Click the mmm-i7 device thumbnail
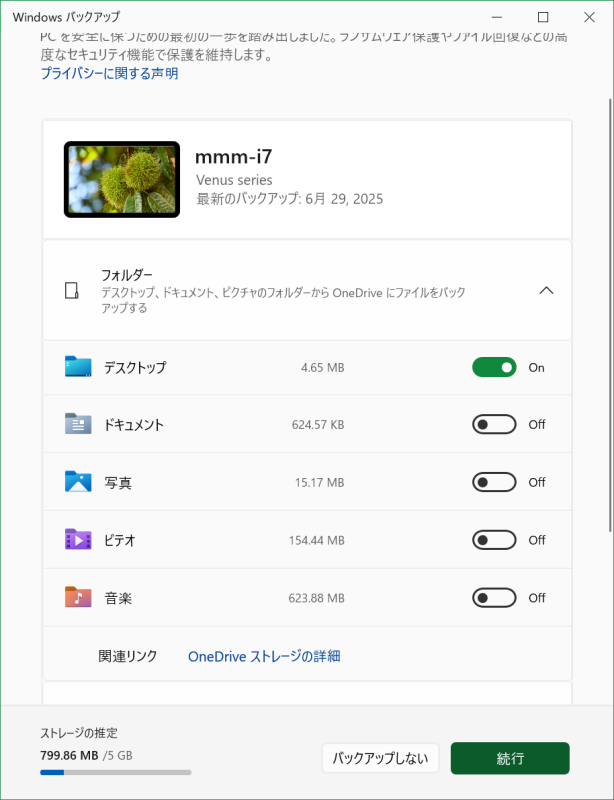Viewport: 614px width, 800px height. (x=122, y=180)
